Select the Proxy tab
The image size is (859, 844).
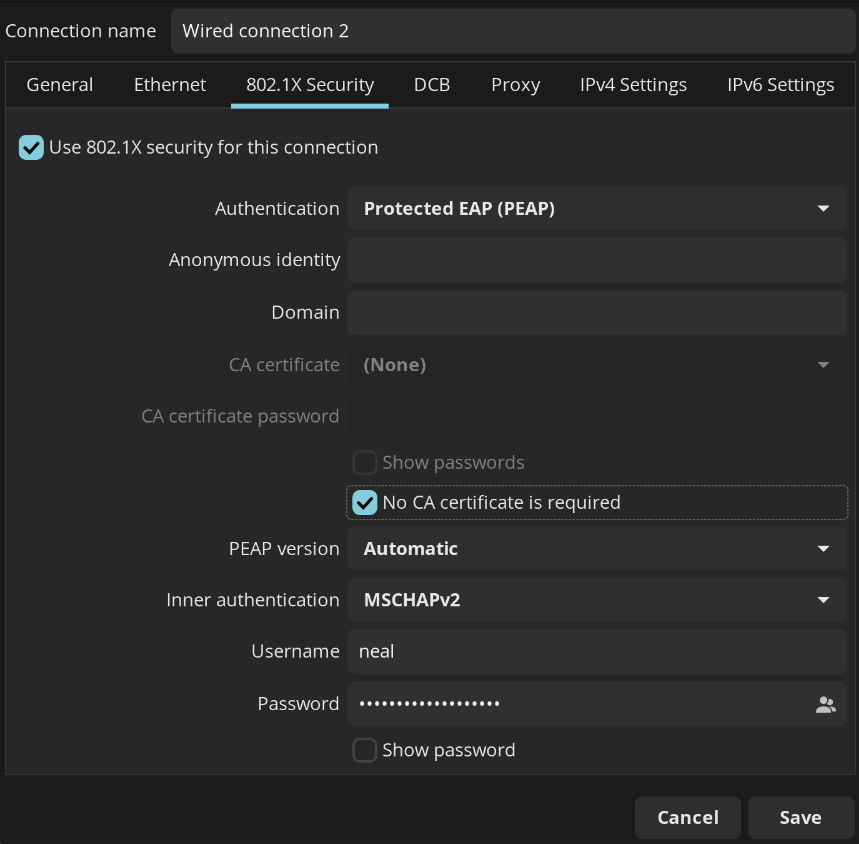click(515, 85)
